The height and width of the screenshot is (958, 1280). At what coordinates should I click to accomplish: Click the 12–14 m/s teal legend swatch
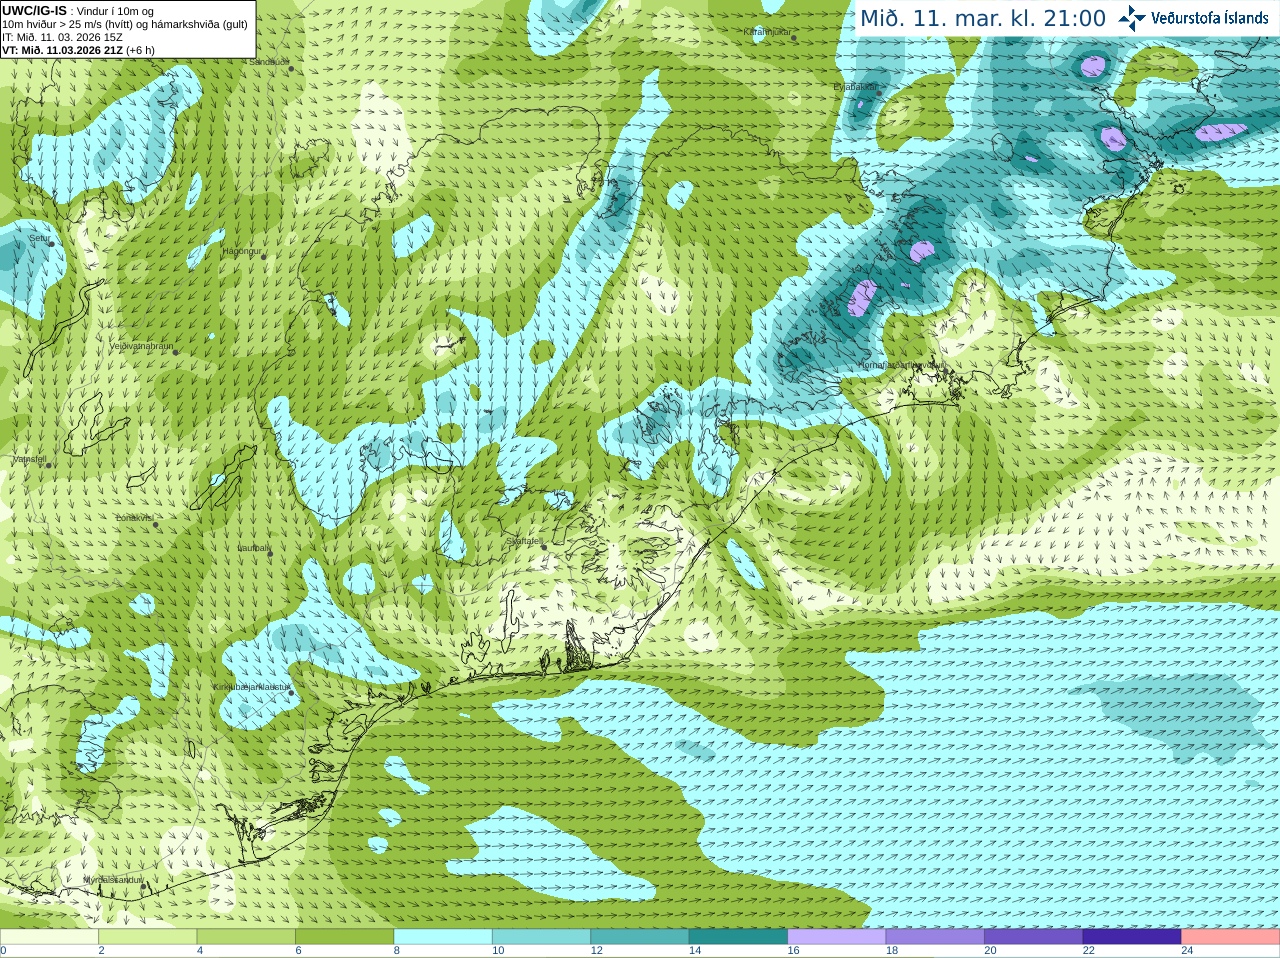(x=640, y=937)
